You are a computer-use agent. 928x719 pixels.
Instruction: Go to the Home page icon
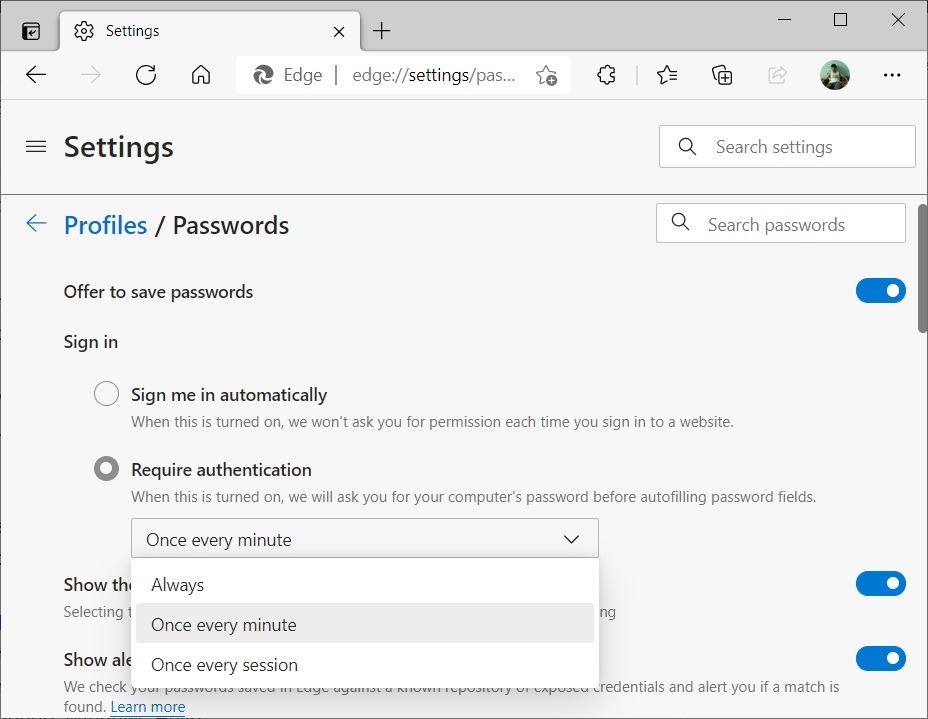click(201, 75)
